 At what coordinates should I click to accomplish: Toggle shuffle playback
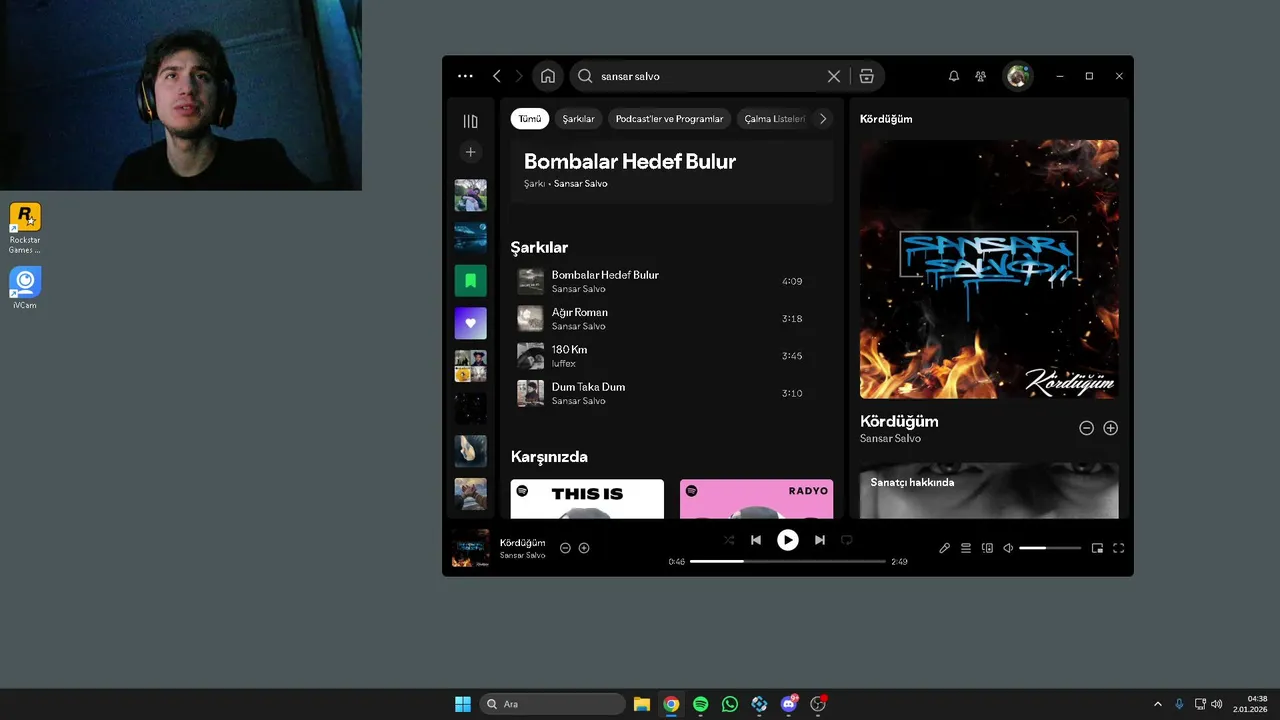click(x=729, y=540)
